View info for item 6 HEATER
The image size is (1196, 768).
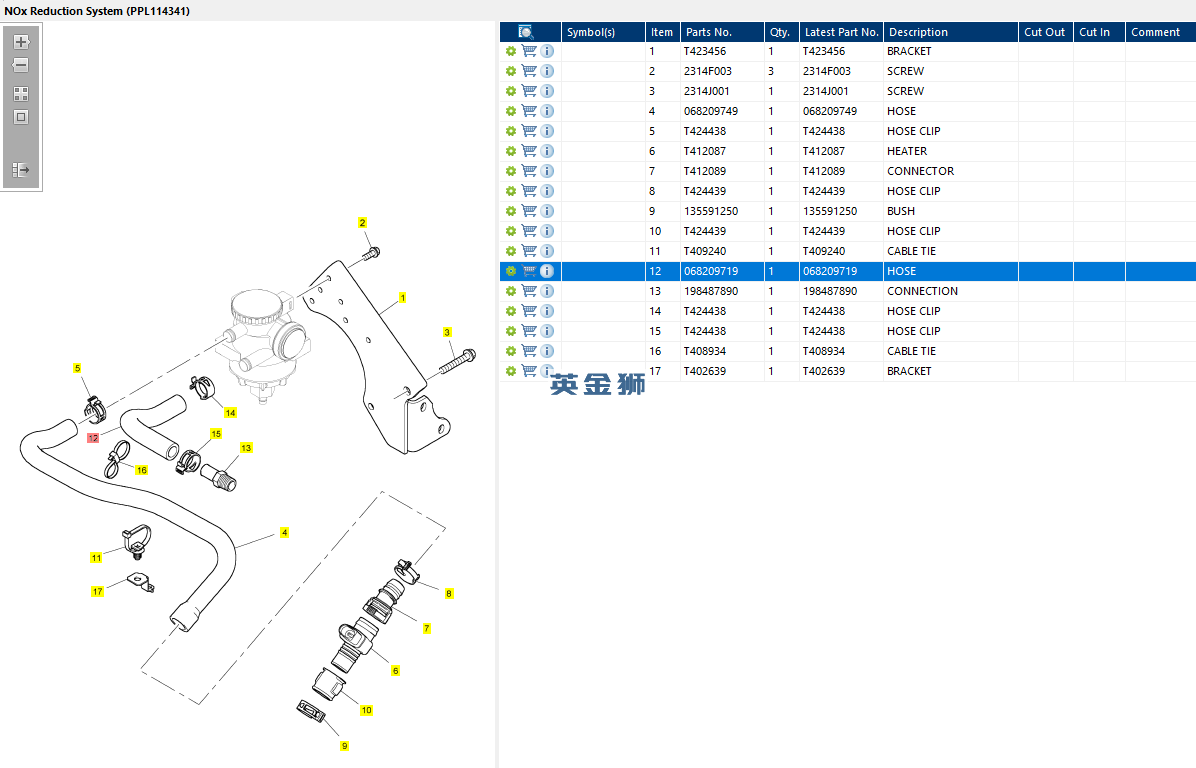(547, 151)
